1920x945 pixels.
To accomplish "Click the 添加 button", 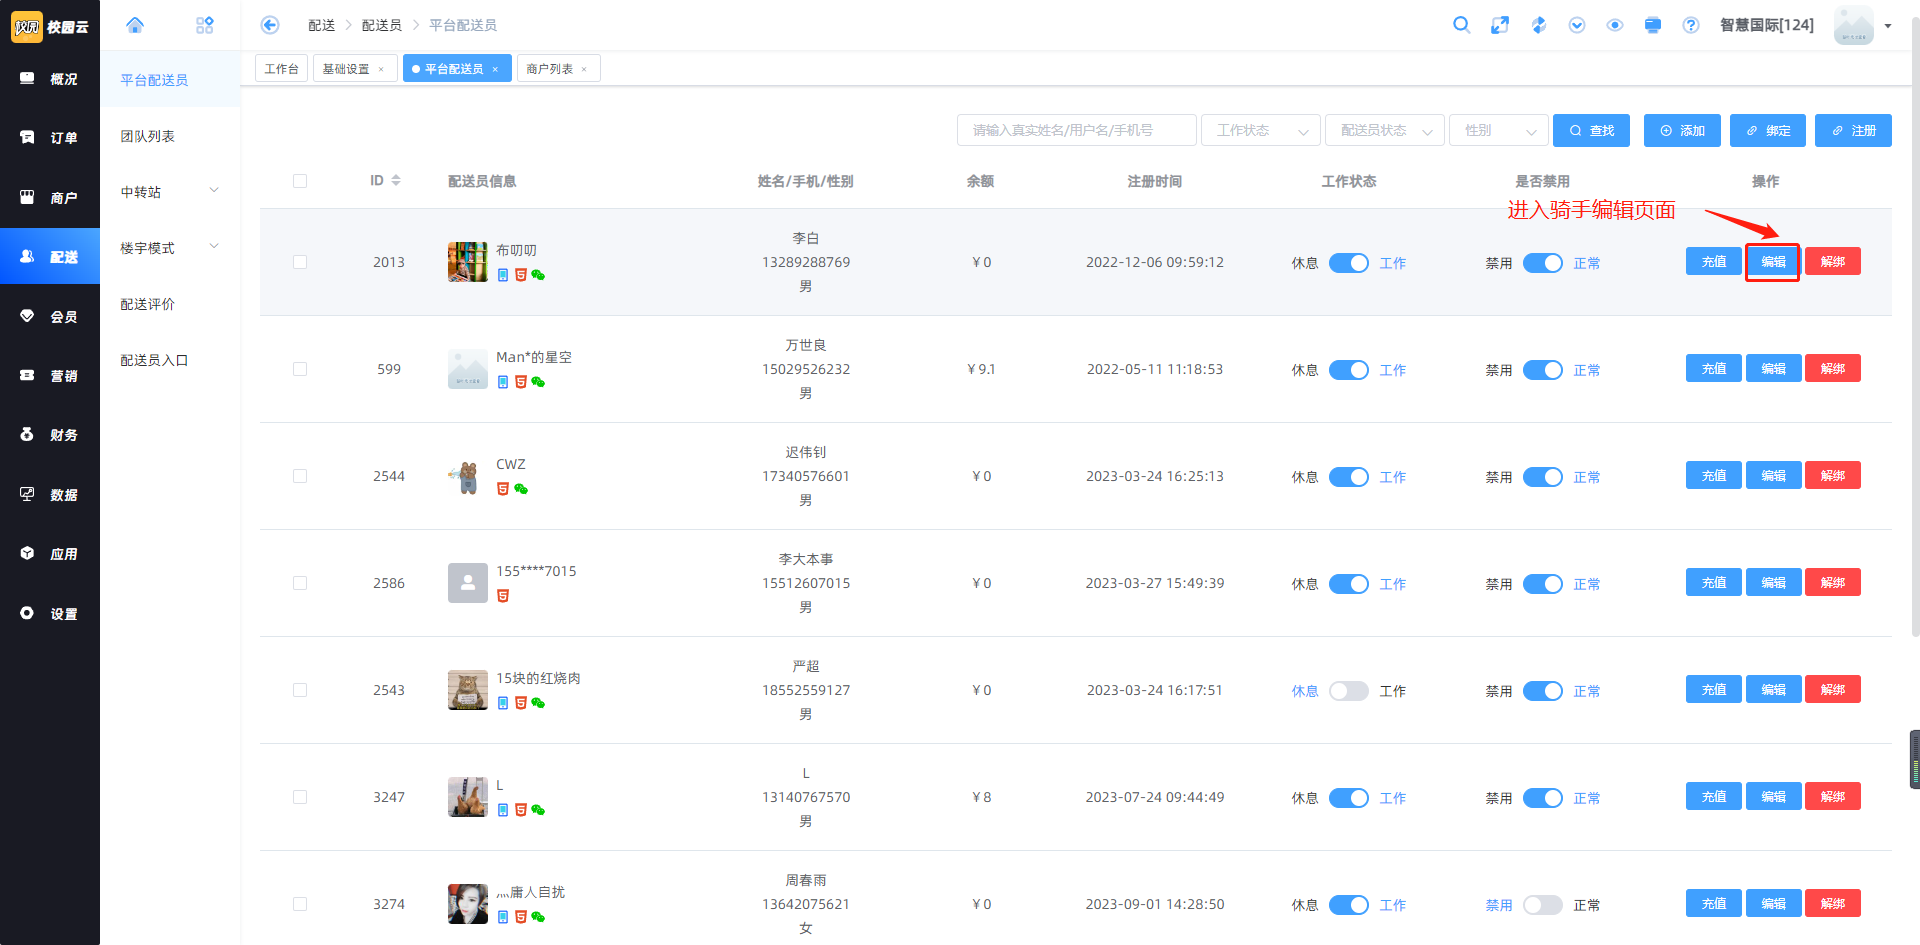I will coord(1682,130).
